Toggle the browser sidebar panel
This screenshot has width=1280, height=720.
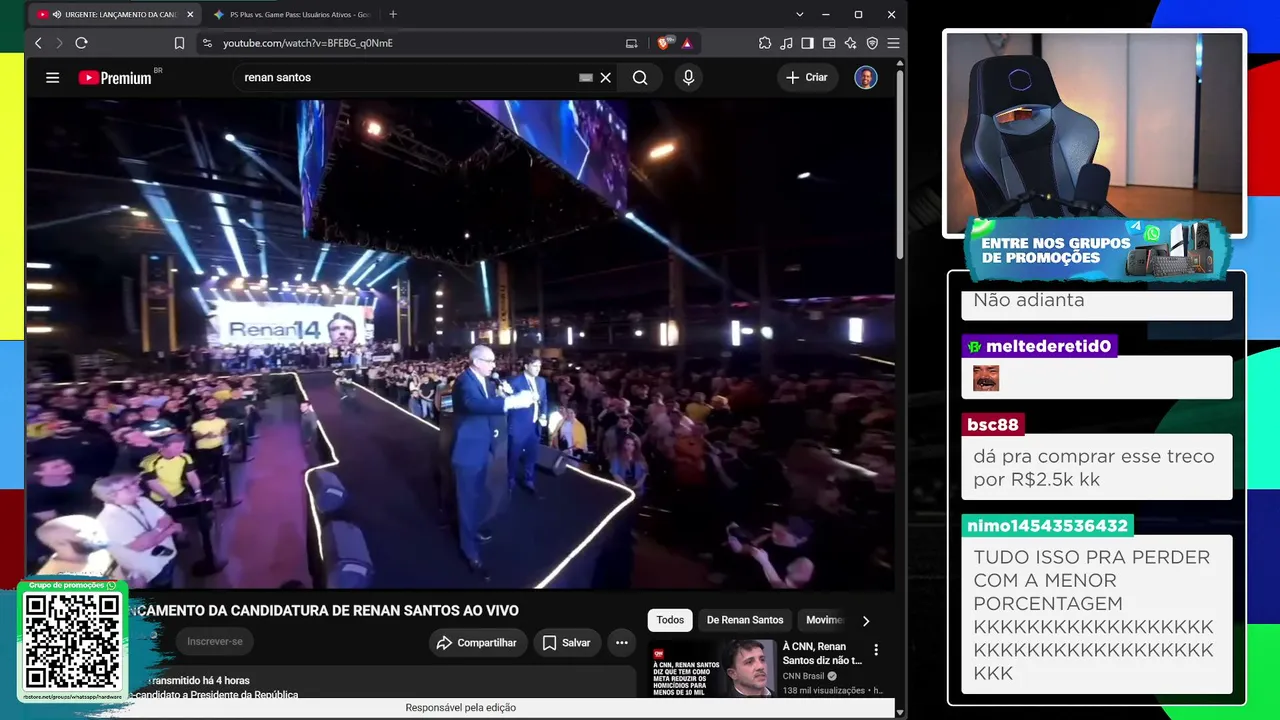tap(807, 43)
